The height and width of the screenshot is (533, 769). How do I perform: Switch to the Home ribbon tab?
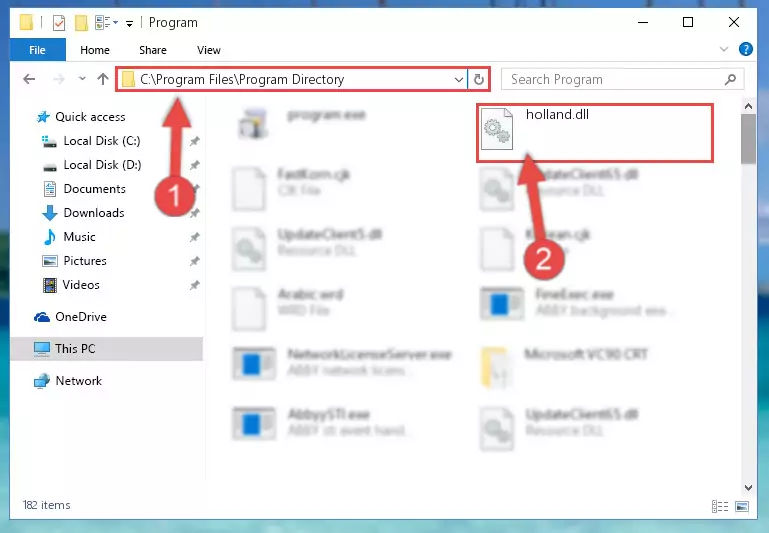tap(95, 50)
